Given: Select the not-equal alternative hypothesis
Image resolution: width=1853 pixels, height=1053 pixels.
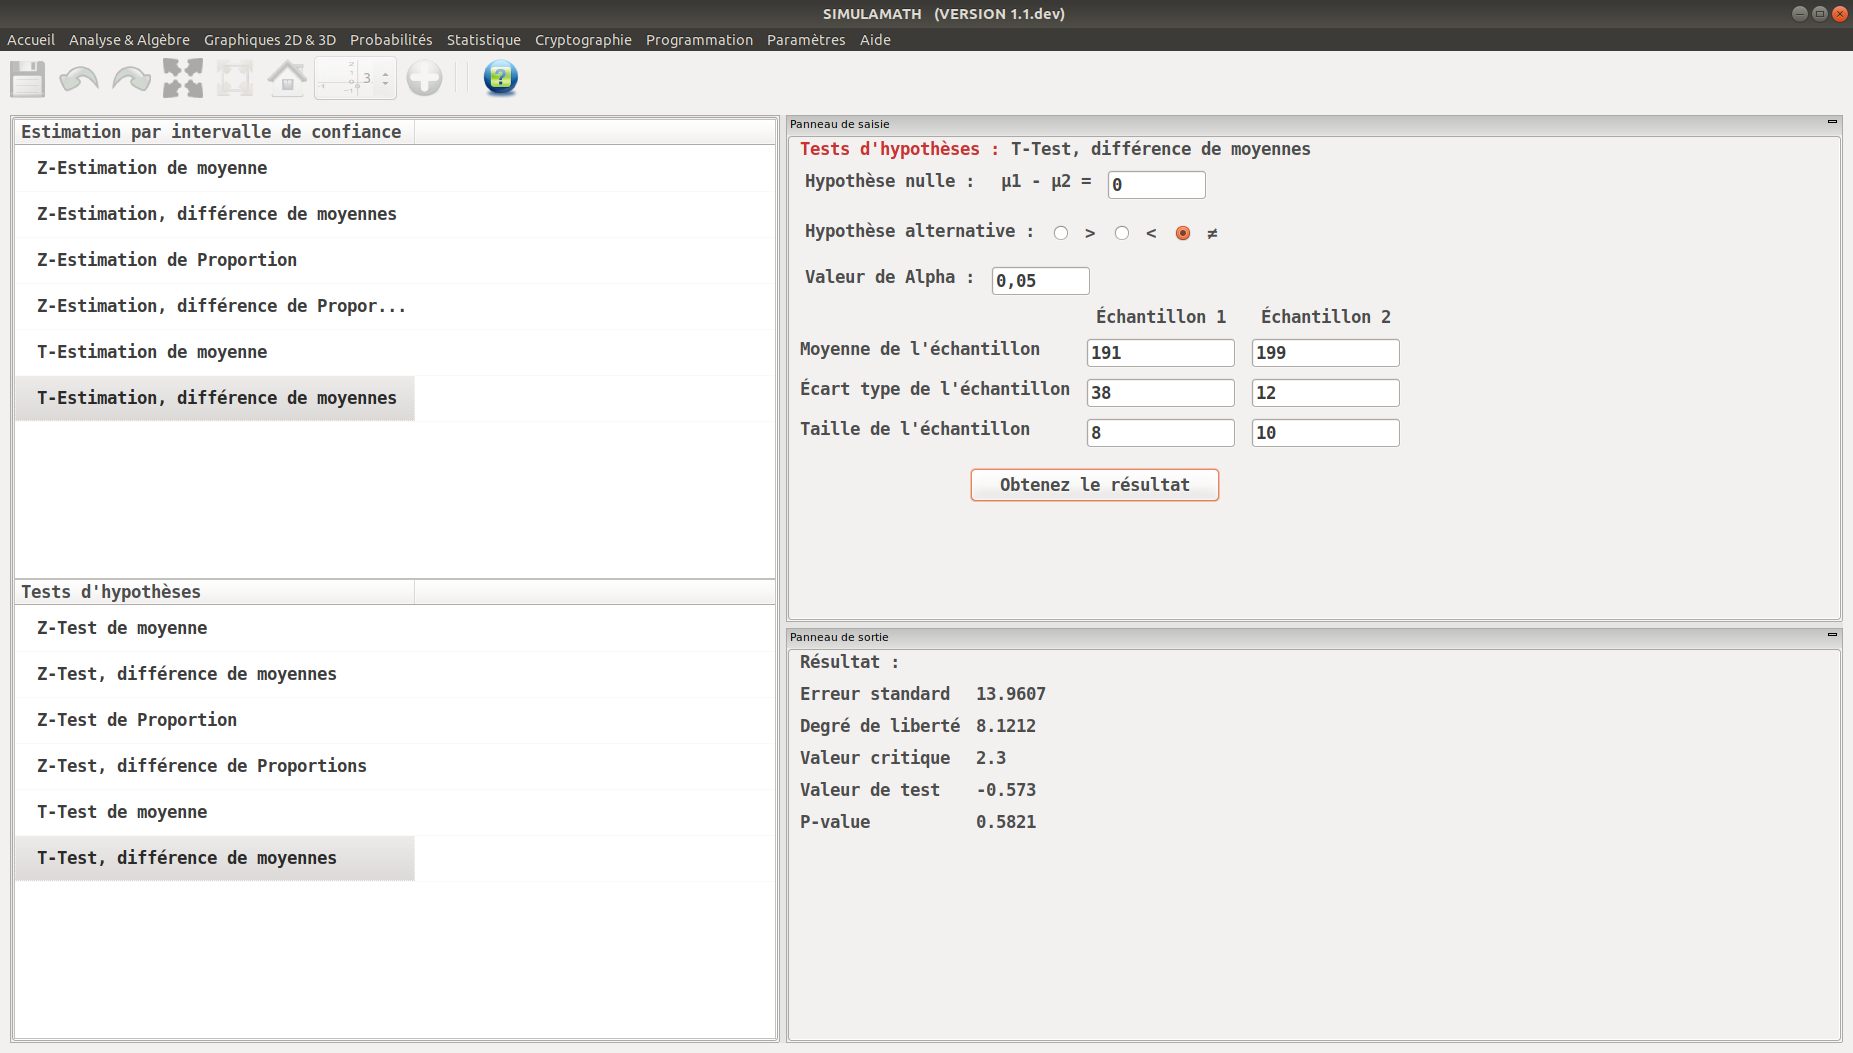Looking at the screenshot, I should pyautogui.click(x=1183, y=233).
